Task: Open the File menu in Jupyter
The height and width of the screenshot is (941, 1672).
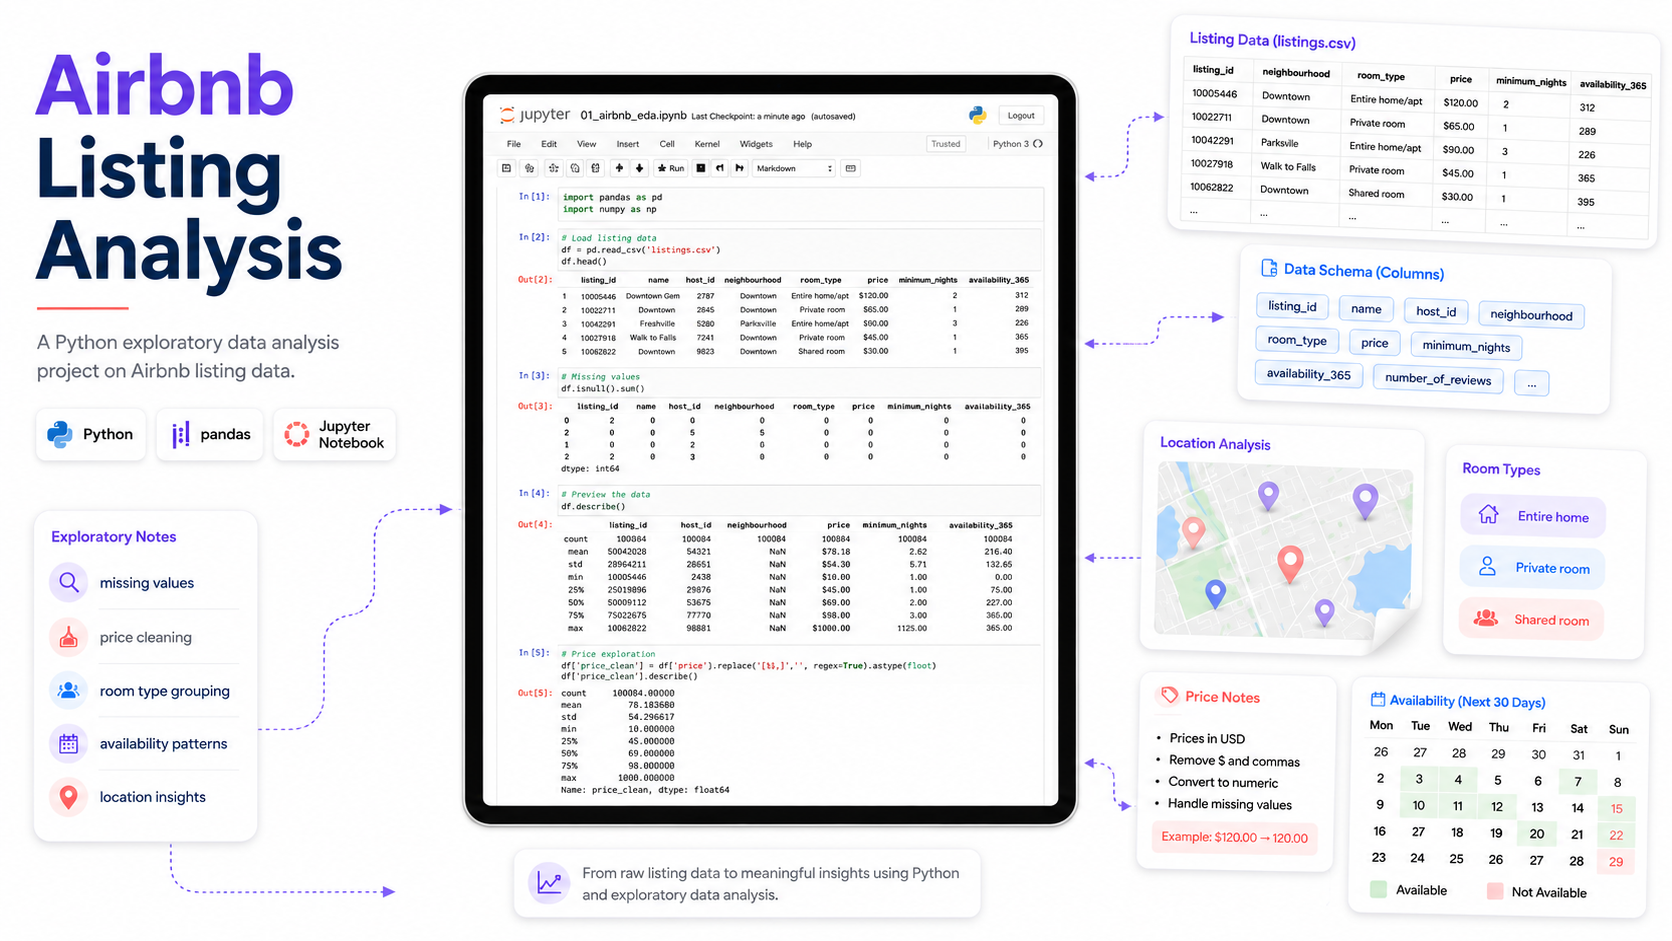Action: (514, 144)
